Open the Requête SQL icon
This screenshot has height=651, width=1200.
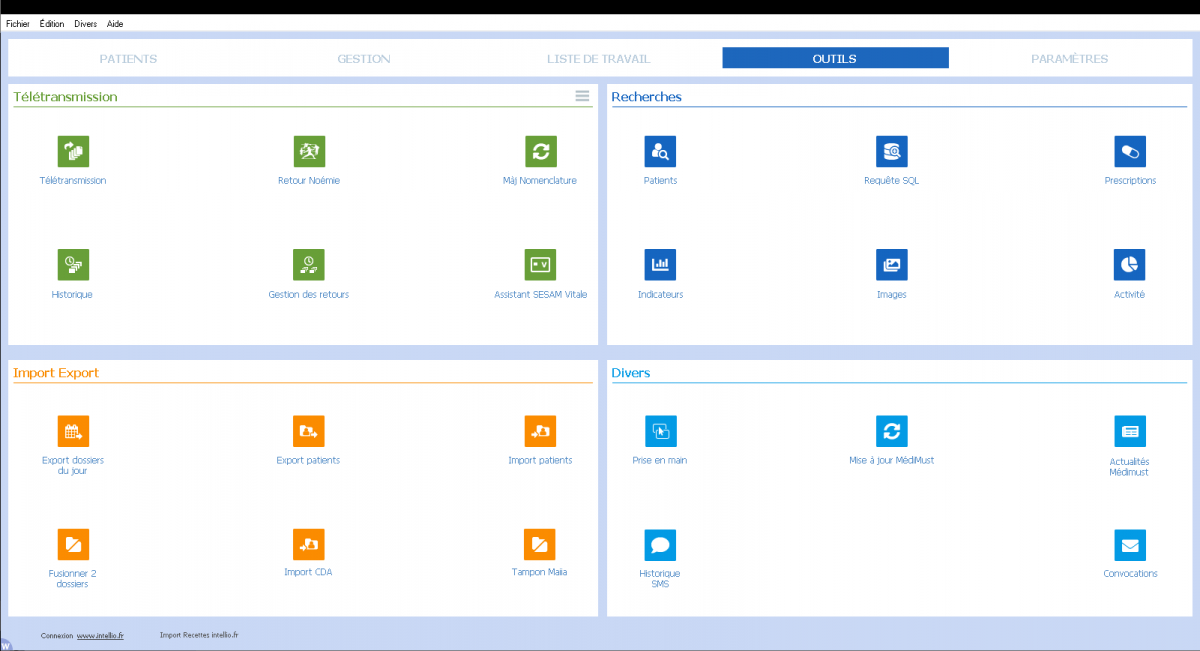pos(891,151)
